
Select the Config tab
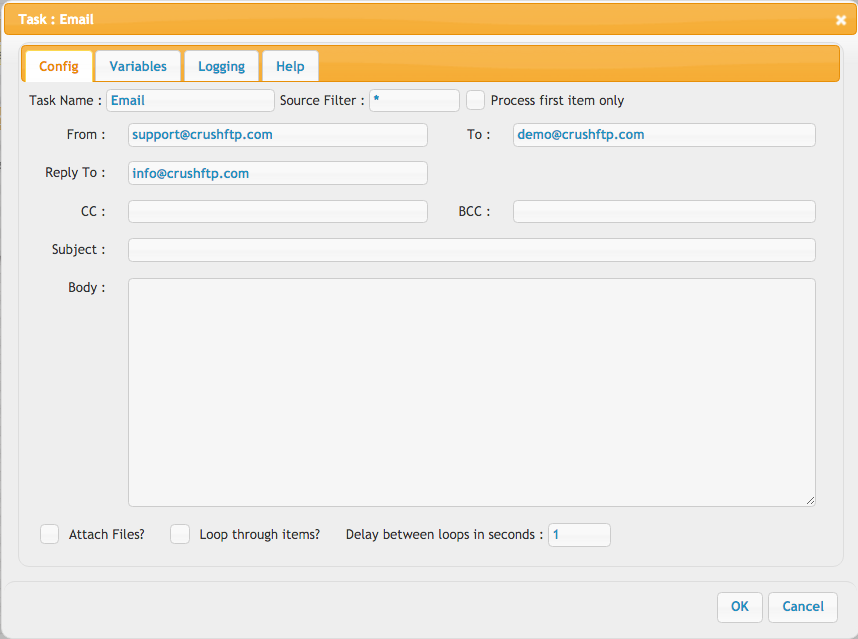pos(59,66)
